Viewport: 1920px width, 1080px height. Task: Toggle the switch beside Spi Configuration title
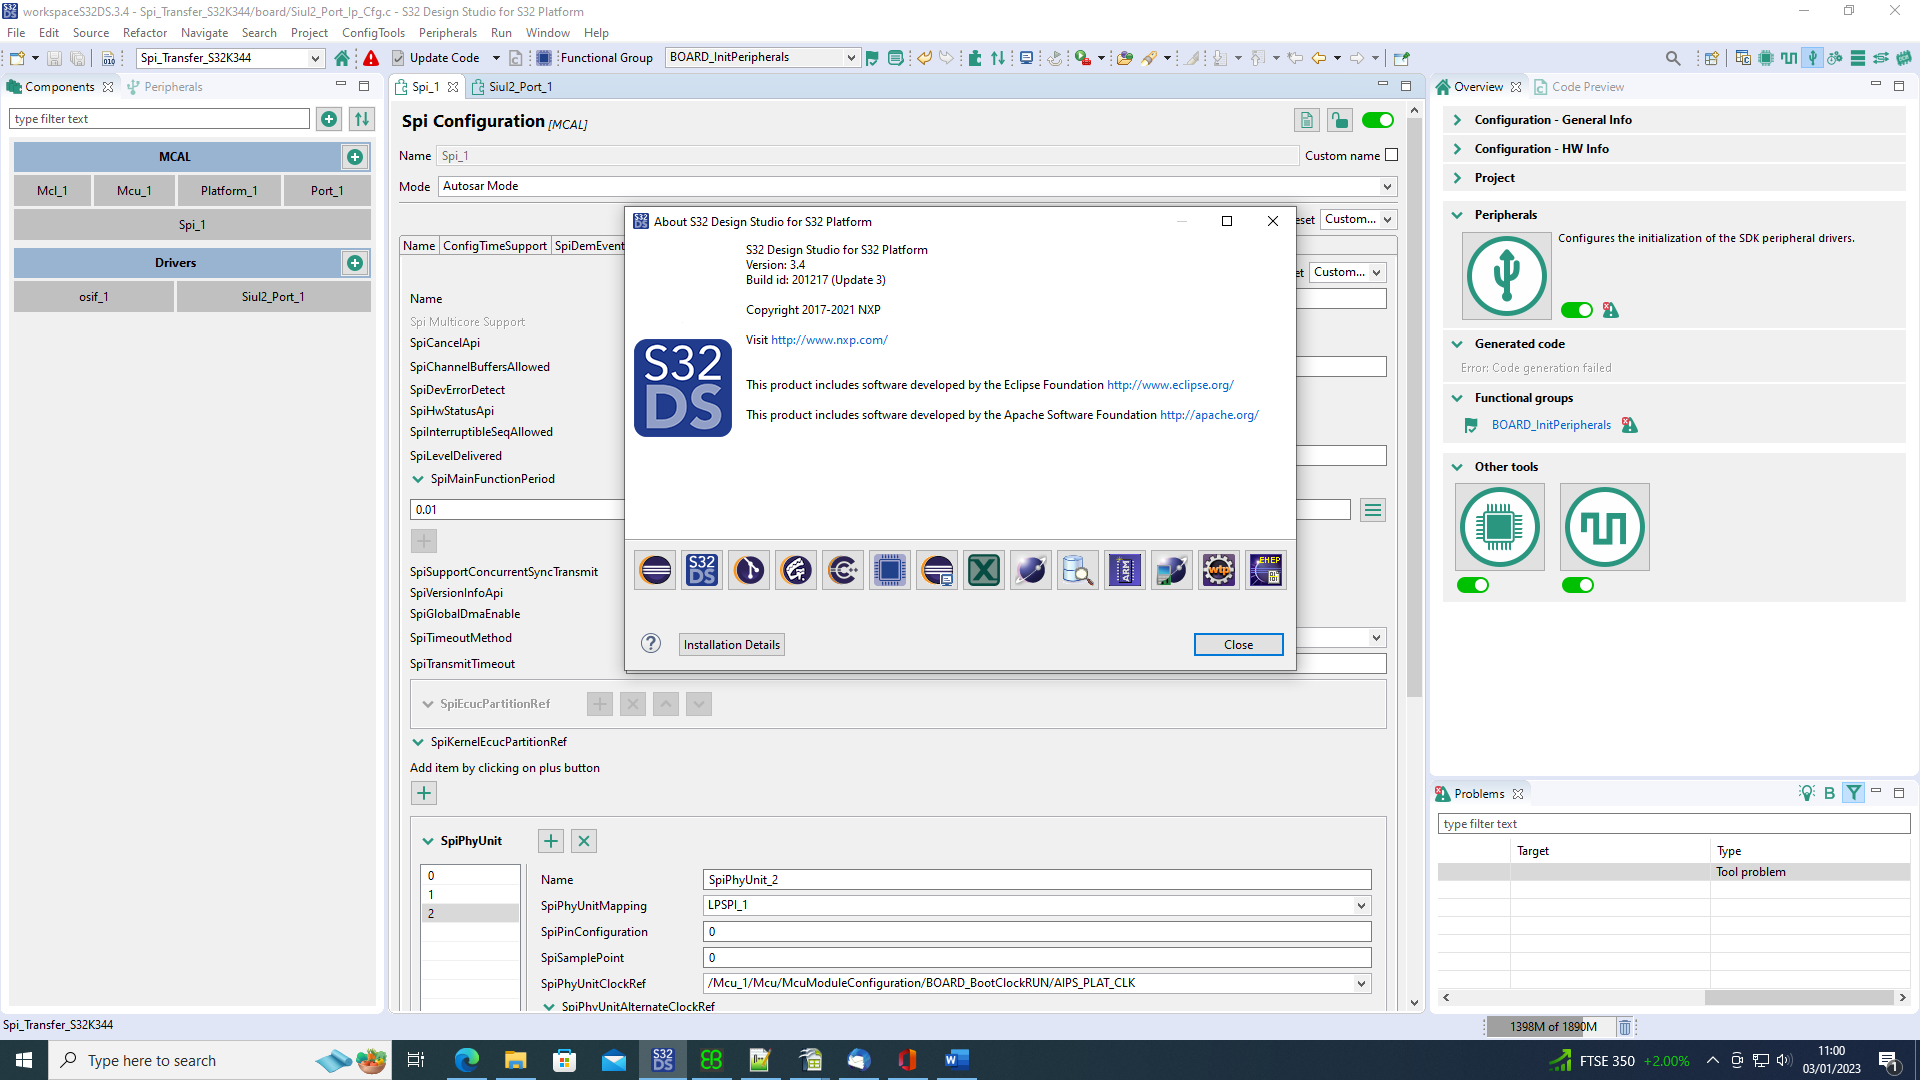coord(1378,119)
